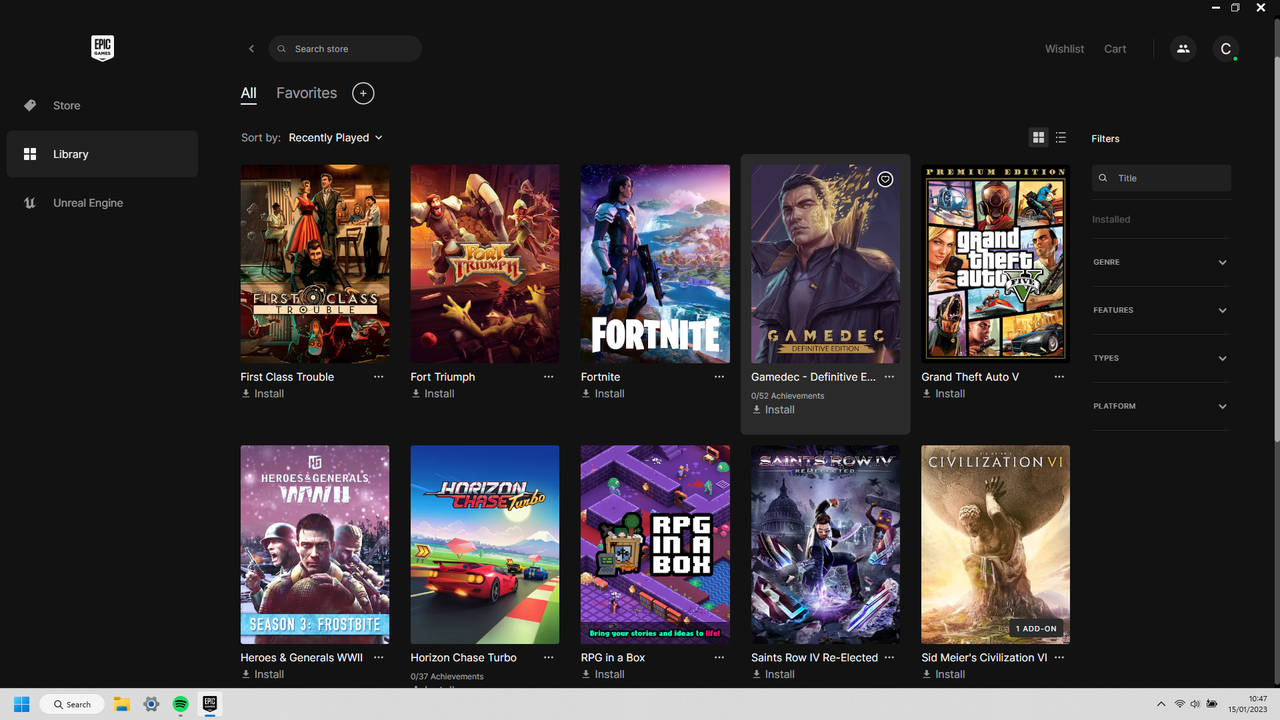Select Library in sidebar
The height and width of the screenshot is (720, 1280).
click(x=102, y=154)
